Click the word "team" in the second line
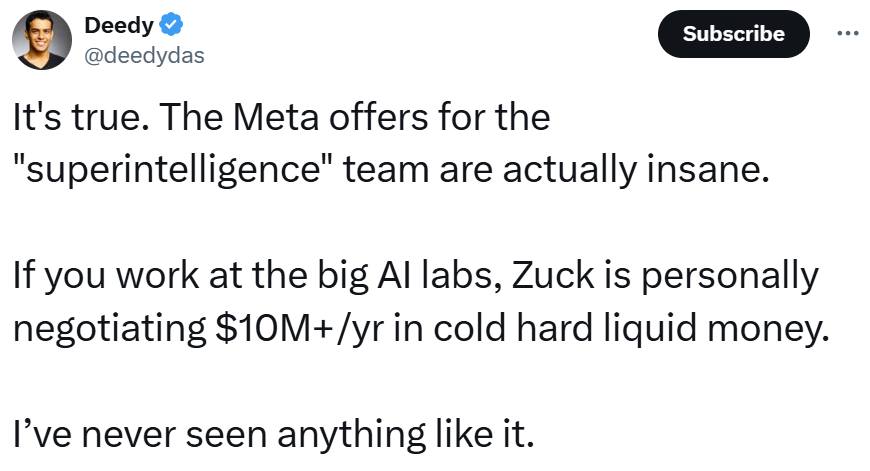 pos(386,170)
